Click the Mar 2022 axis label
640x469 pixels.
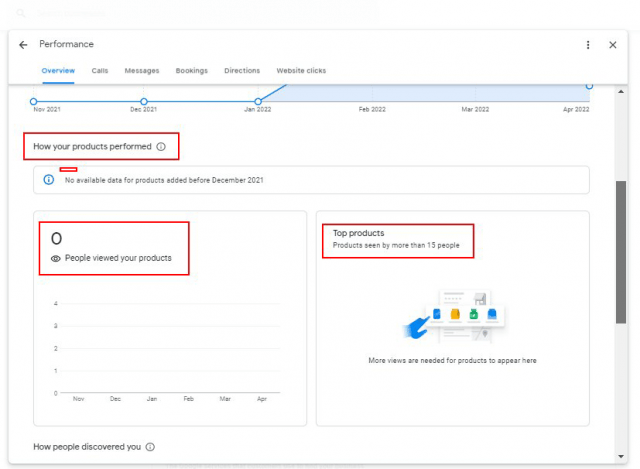point(475,109)
